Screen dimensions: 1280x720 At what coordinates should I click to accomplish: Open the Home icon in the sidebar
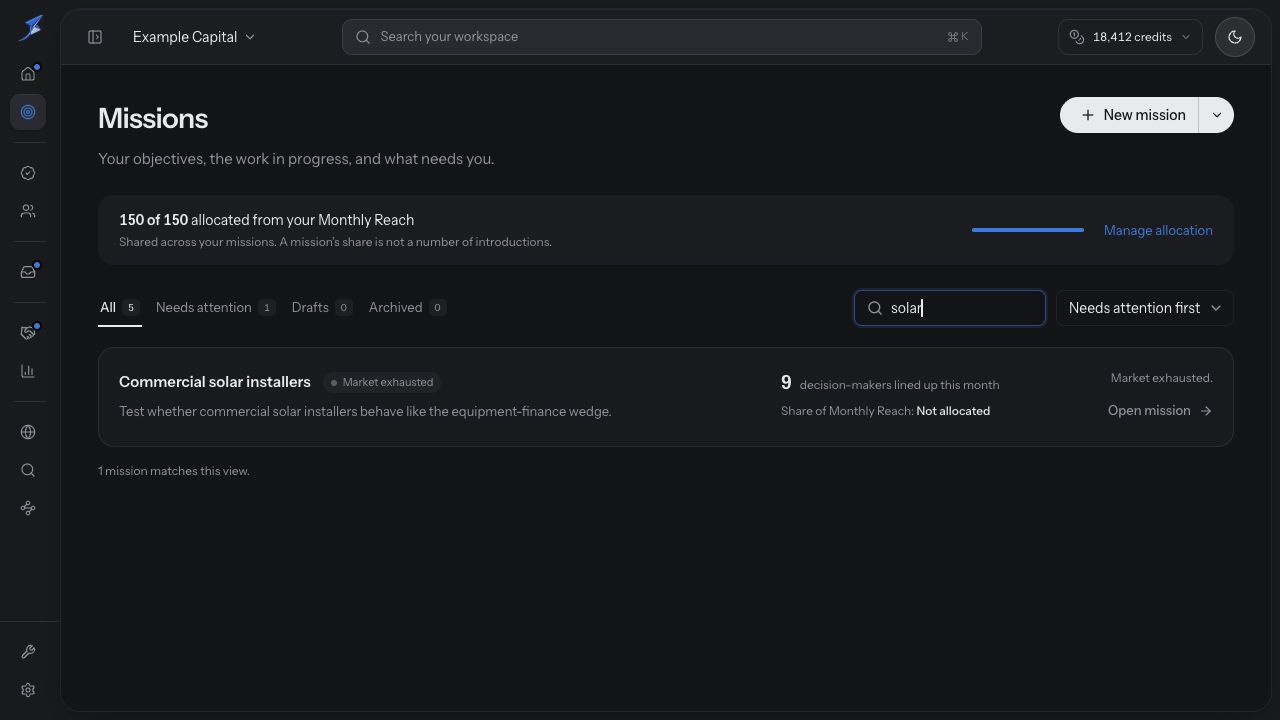(x=28, y=73)
